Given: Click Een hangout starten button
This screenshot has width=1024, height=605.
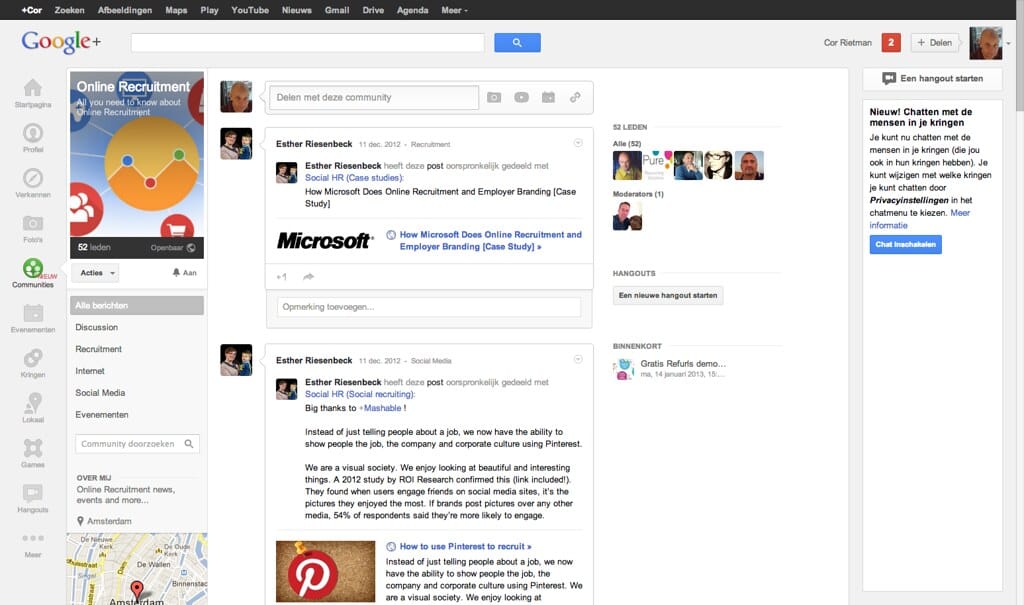Looking at the screenshot, I should [933, 78].
